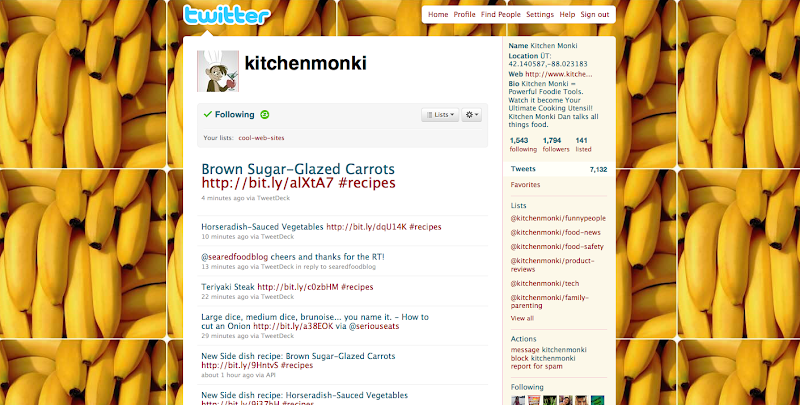Viewport: 800px width, 405px height.
Task: Click the Twitter logo
Action: [x=227, y=15]
